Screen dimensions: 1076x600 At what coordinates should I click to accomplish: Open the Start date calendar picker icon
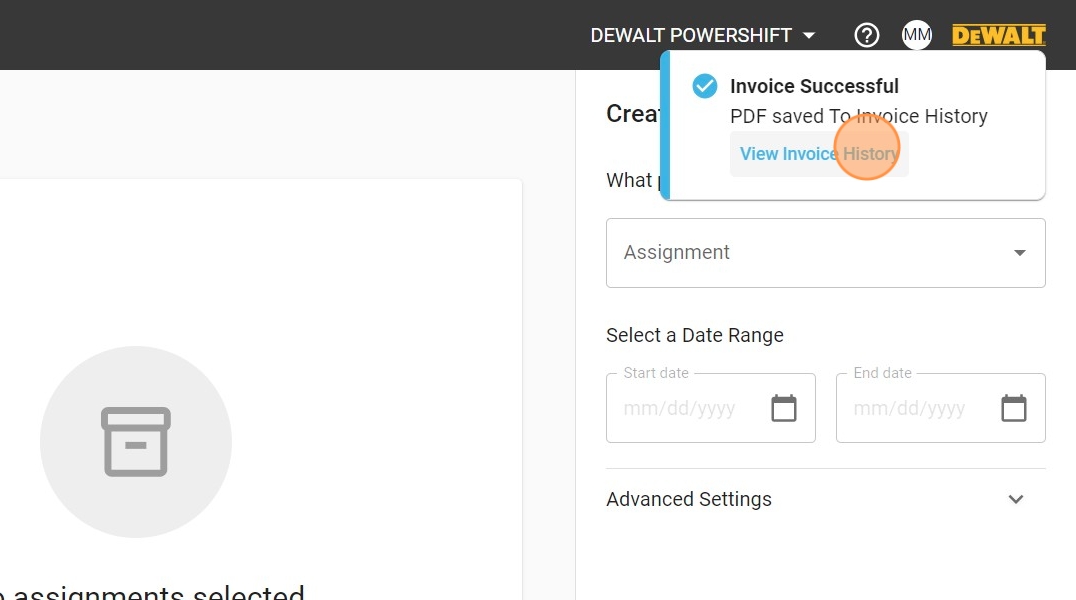coord(784,408)
